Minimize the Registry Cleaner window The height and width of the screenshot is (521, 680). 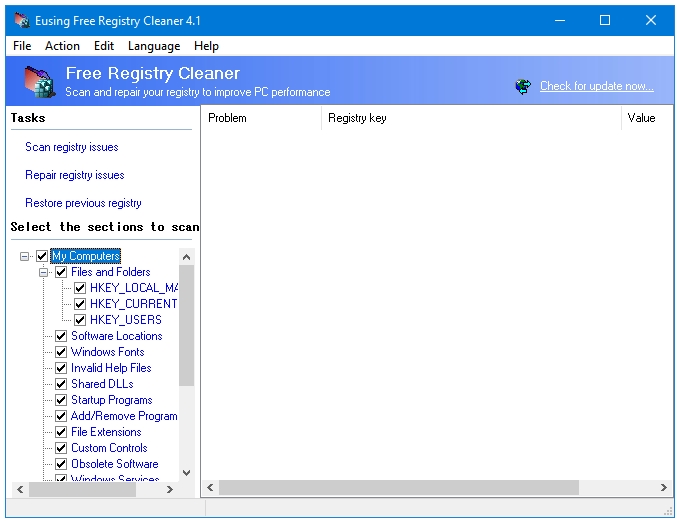(560, 20)
